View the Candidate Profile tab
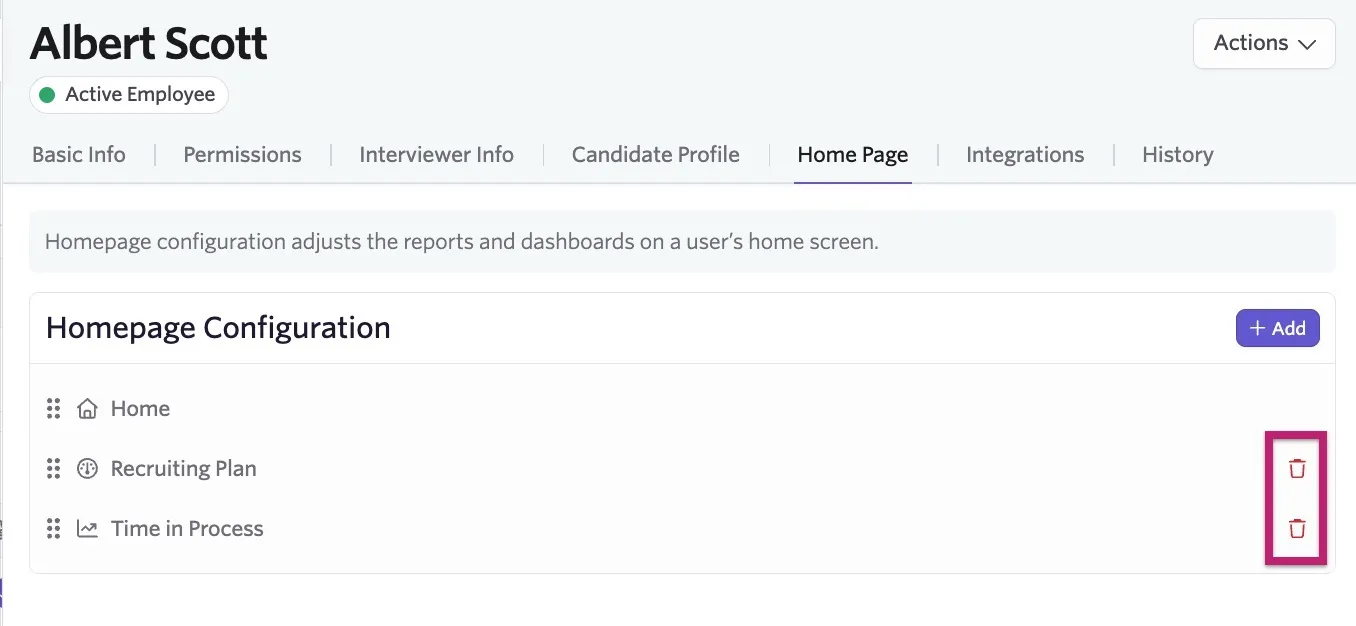 pos(656,154)
